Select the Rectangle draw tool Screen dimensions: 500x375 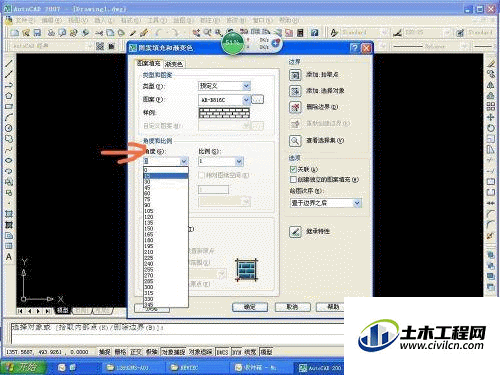pyautogui.click(x=9, y=107)
